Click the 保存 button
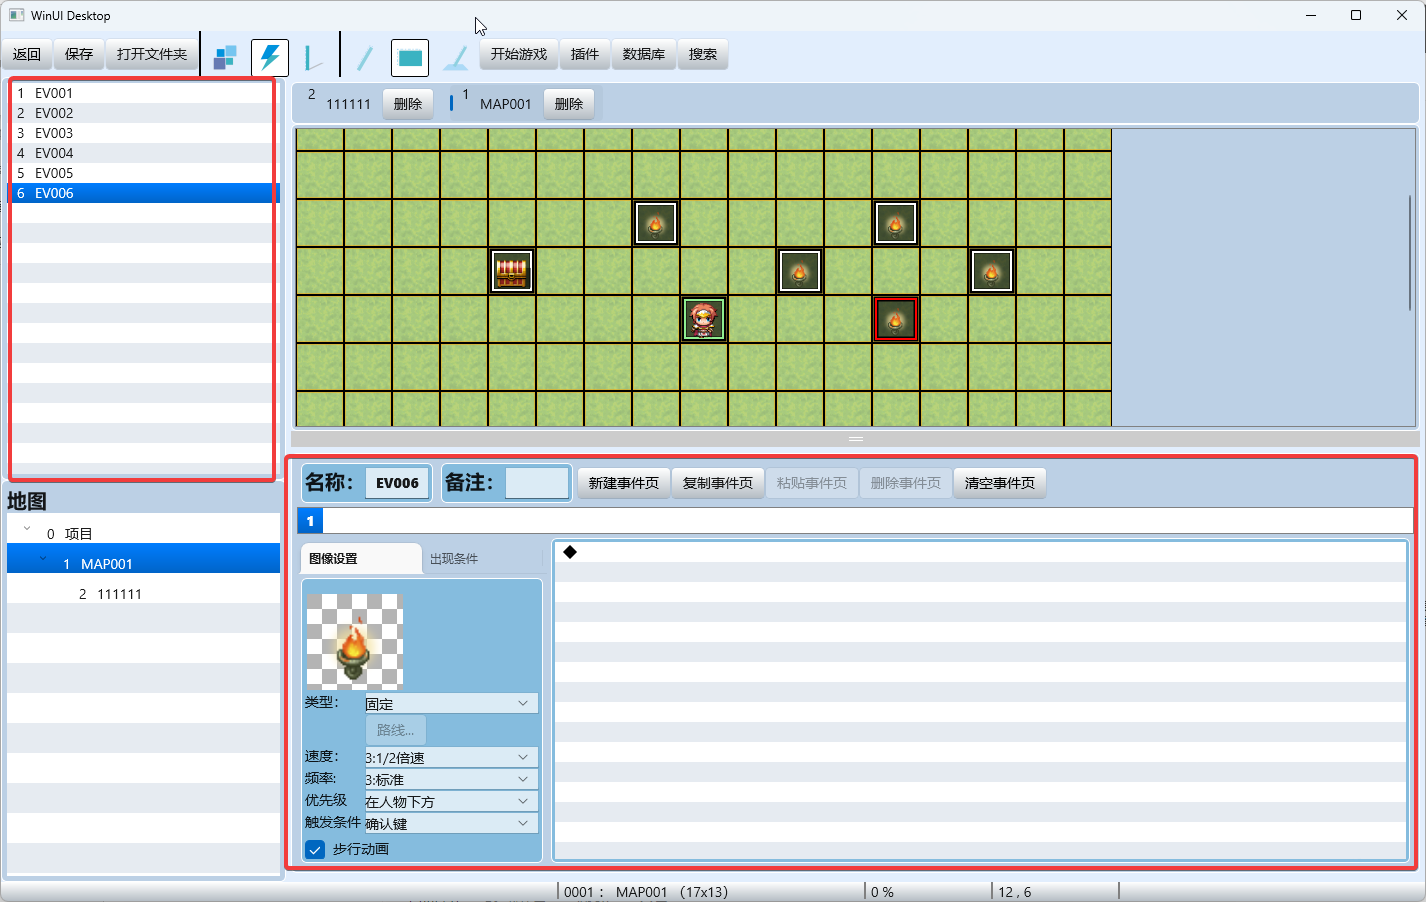 click(79, 54)
